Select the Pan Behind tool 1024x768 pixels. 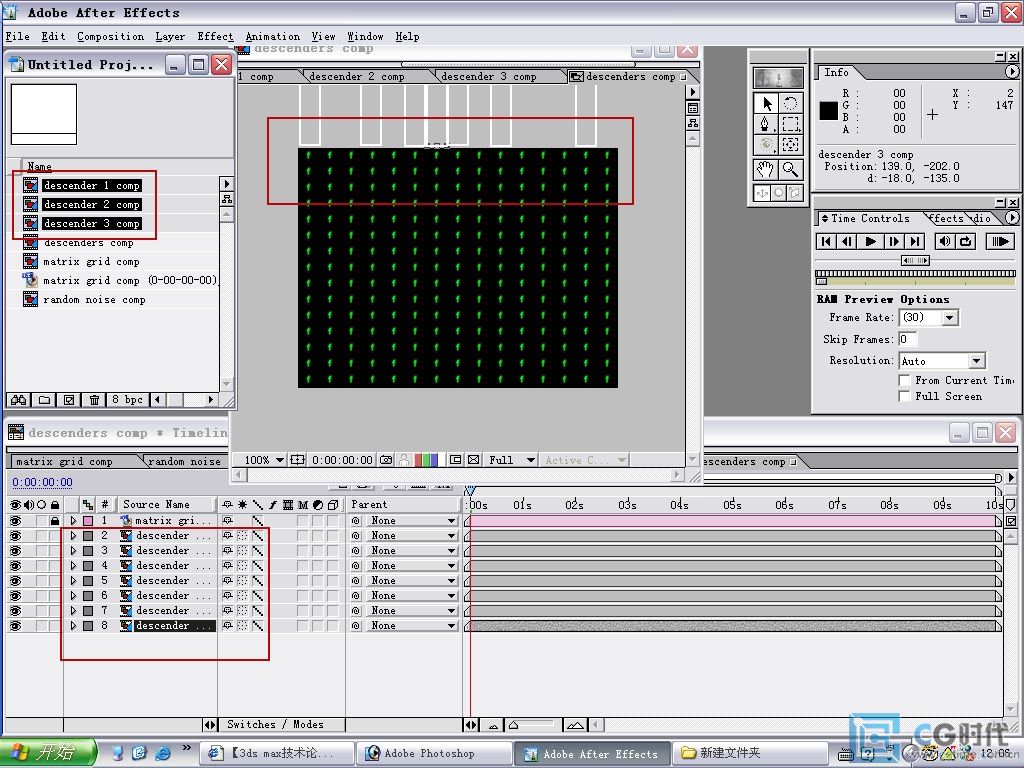790,145
